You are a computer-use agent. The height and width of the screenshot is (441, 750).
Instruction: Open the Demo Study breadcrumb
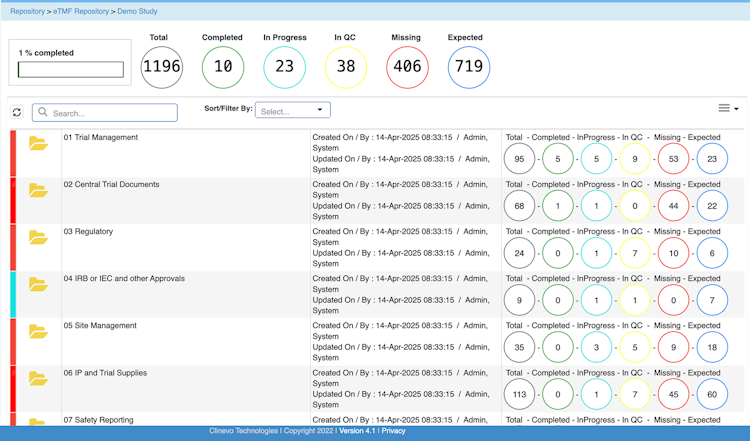point(137,11)
